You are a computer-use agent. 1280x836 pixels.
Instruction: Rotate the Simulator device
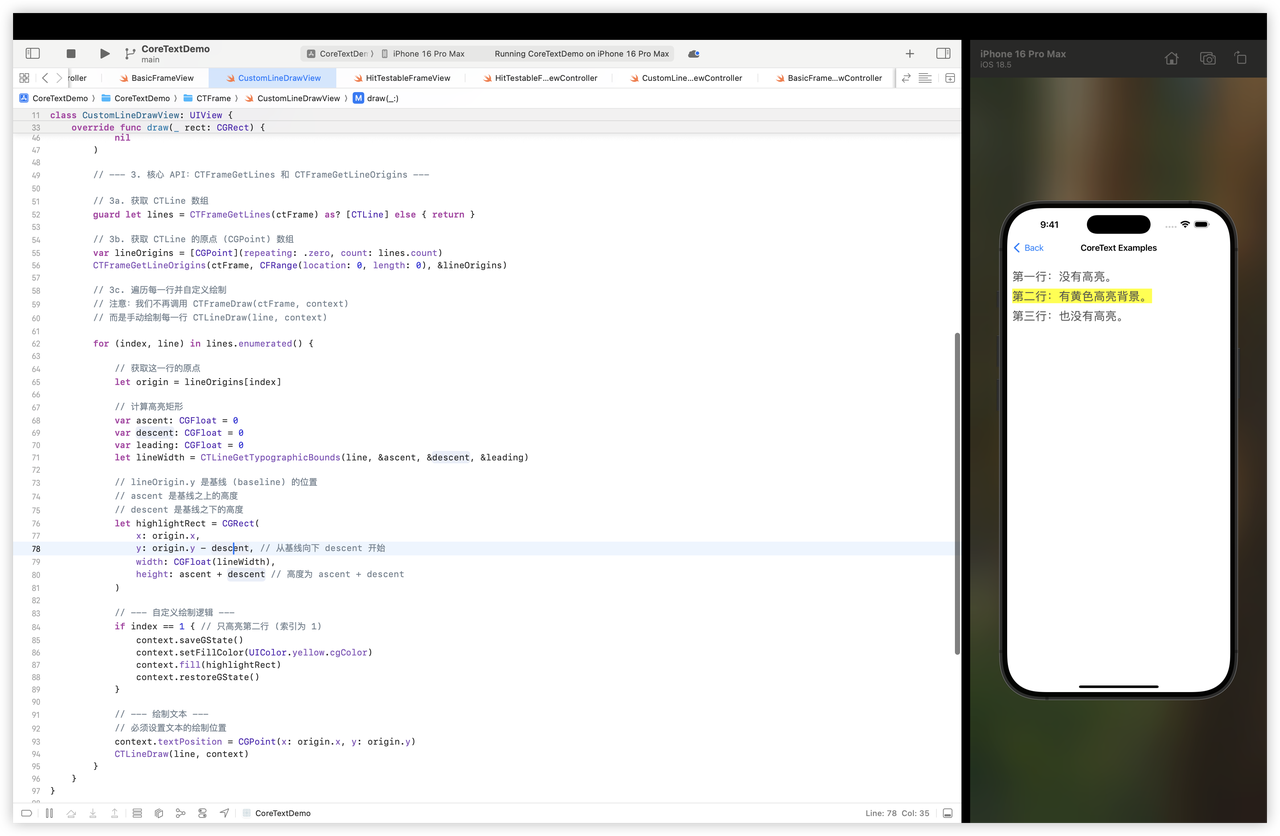point(1240,59)
